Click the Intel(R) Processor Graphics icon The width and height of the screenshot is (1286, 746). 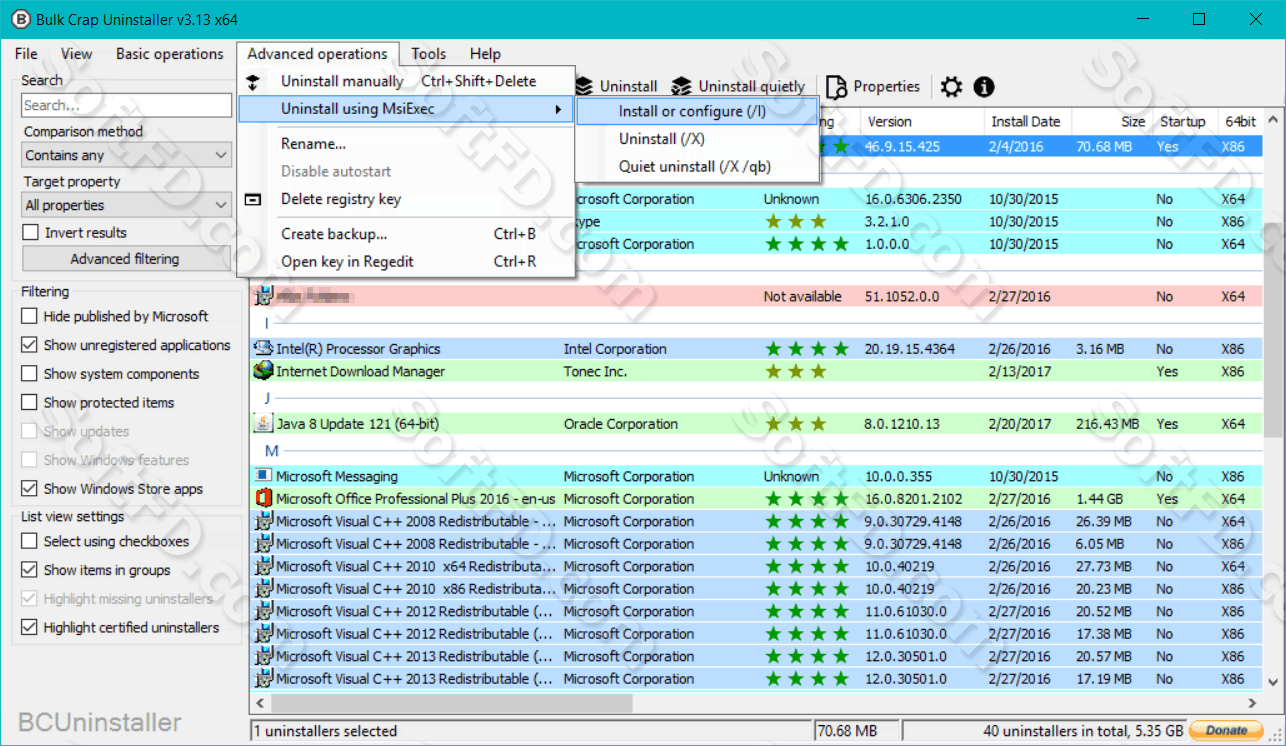click(263, 348)
